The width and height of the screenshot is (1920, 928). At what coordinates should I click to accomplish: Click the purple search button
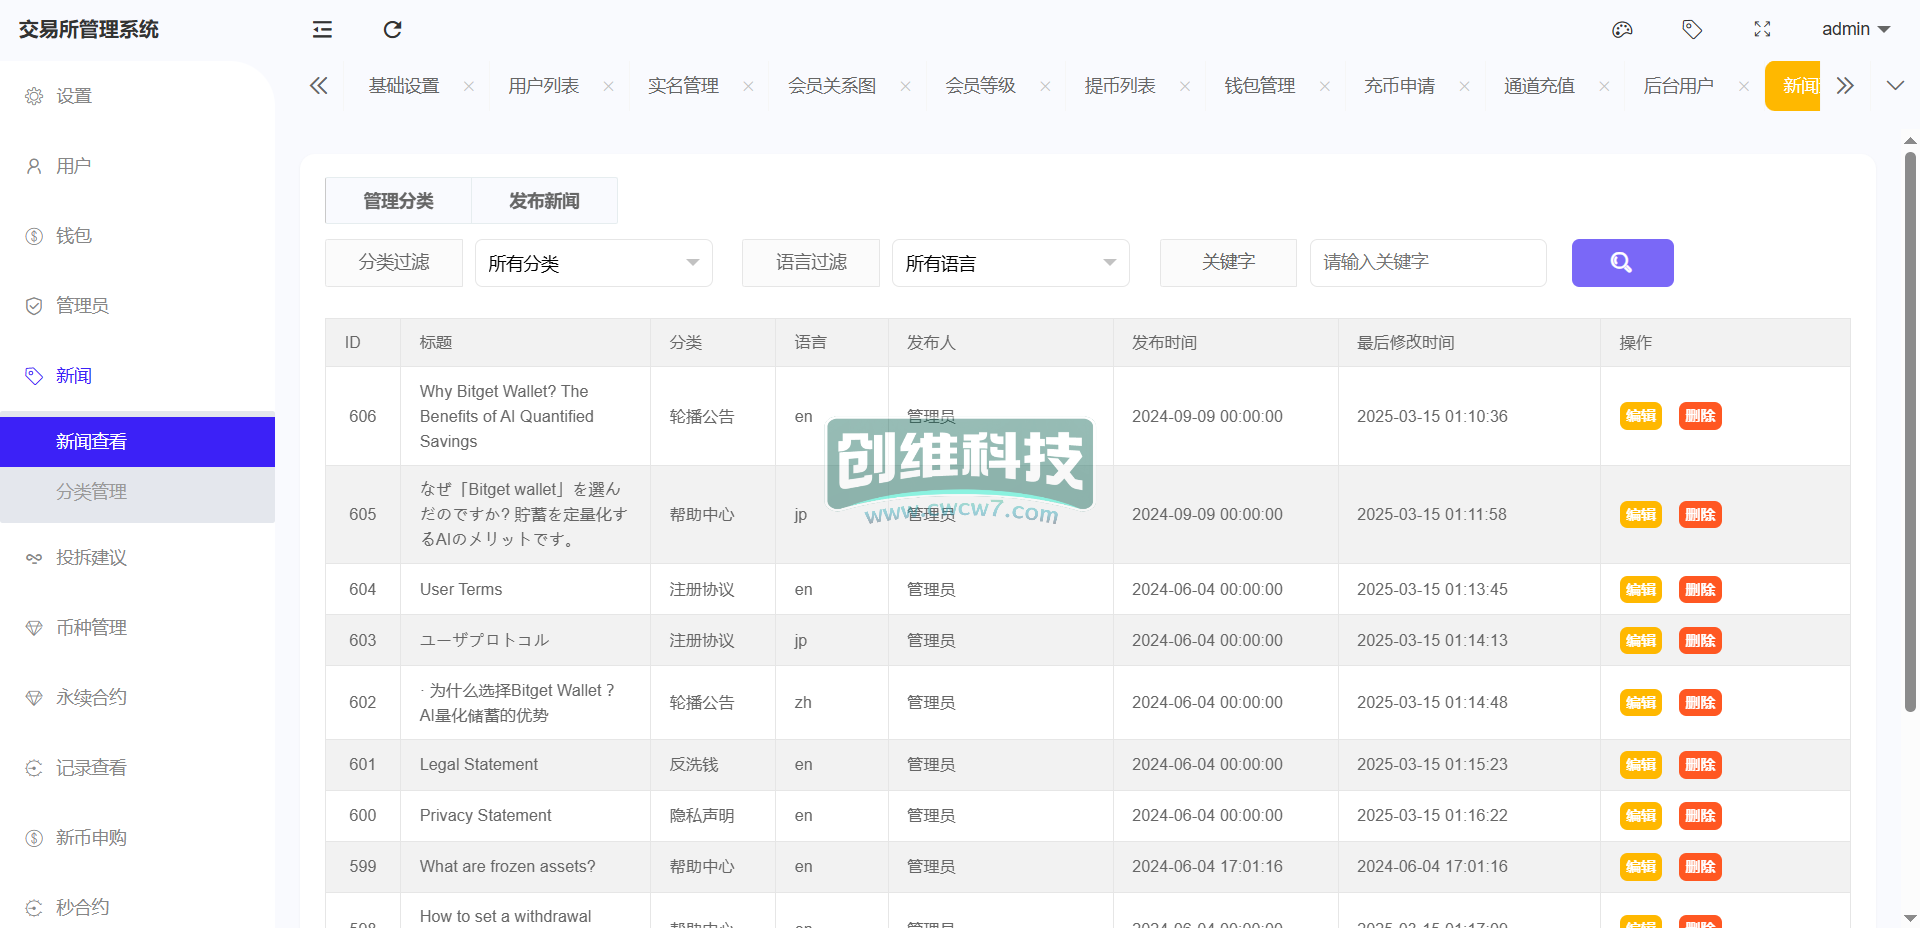(1622, 263)
